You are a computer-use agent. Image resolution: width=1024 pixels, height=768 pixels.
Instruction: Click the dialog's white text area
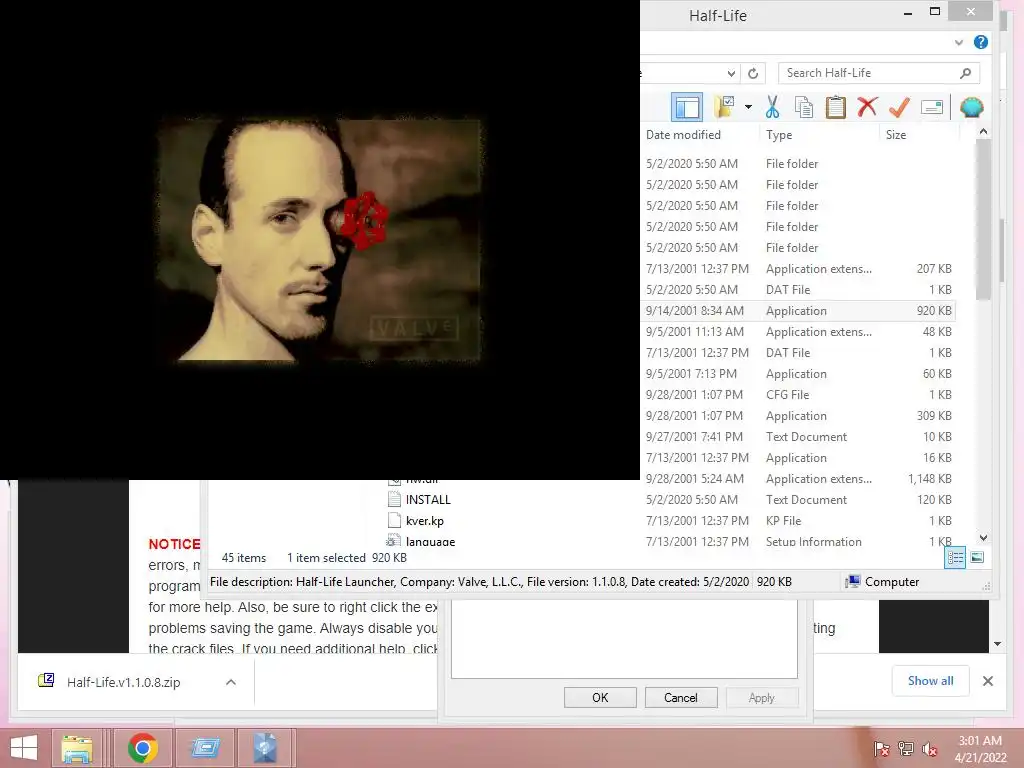(x=624, y=639)
